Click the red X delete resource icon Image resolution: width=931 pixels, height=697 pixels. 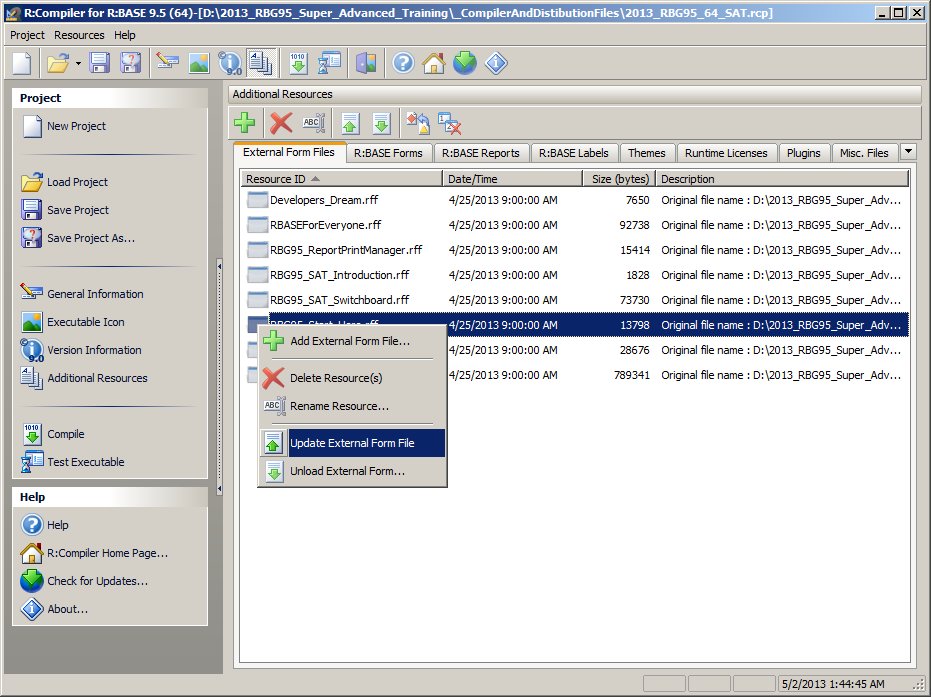tap(281, 123)
